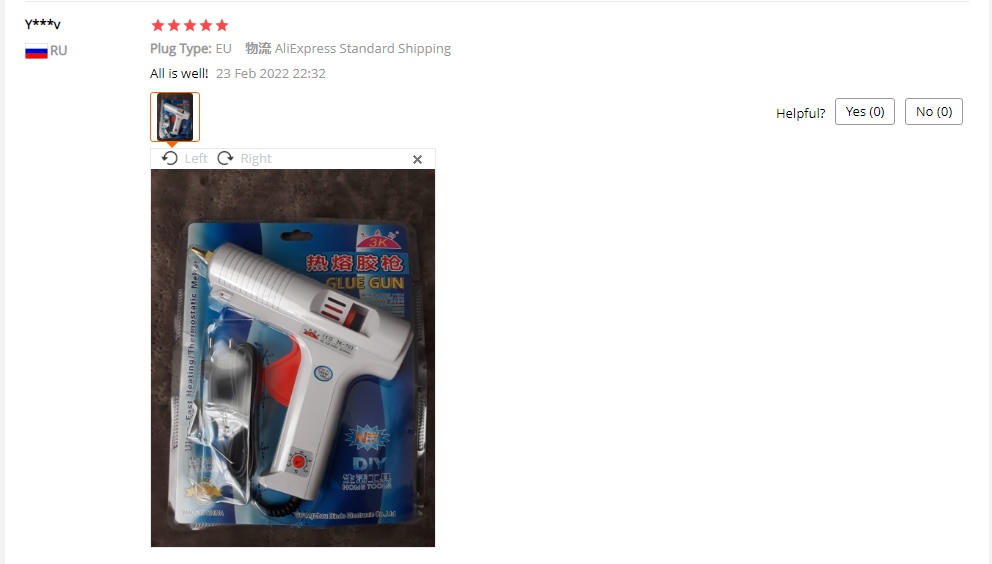The height and width of the screenshot is (564, 992).
Task: Click the 'Left' rotate label
Action: coord(196,159)
